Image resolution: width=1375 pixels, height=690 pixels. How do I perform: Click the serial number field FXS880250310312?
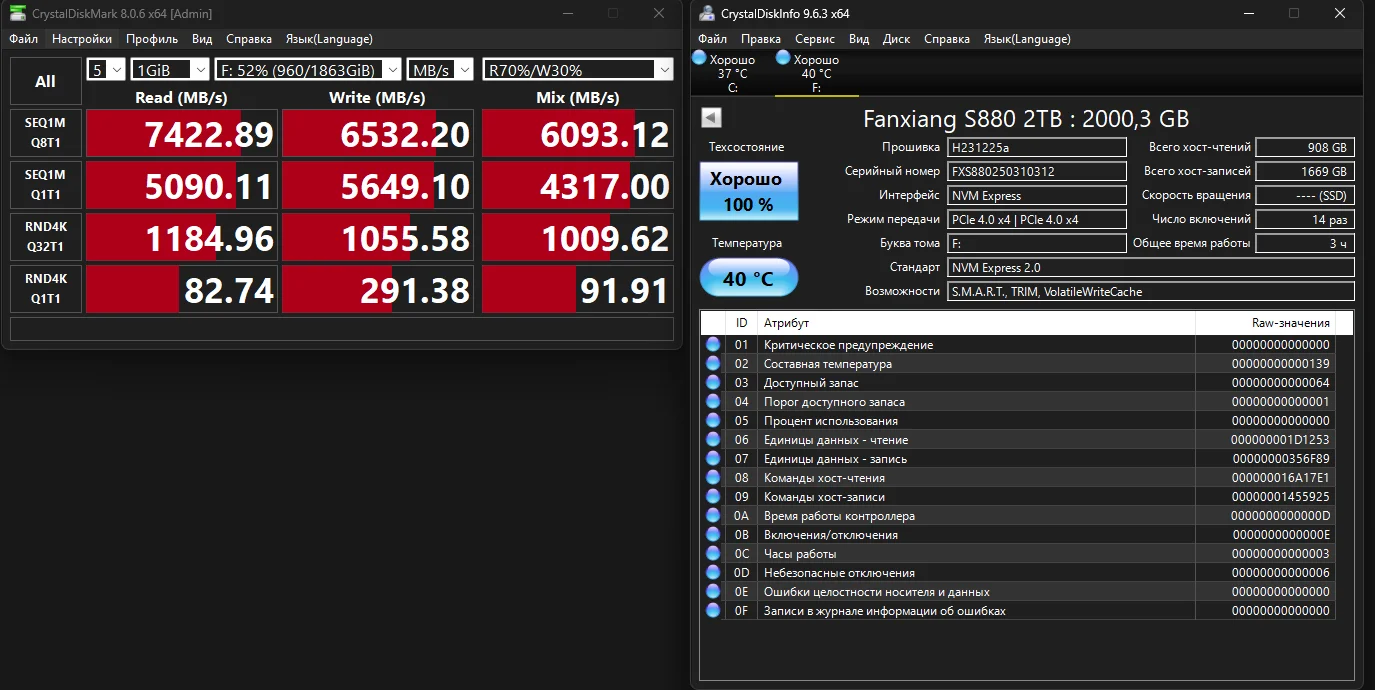(x=1037, y=171)
